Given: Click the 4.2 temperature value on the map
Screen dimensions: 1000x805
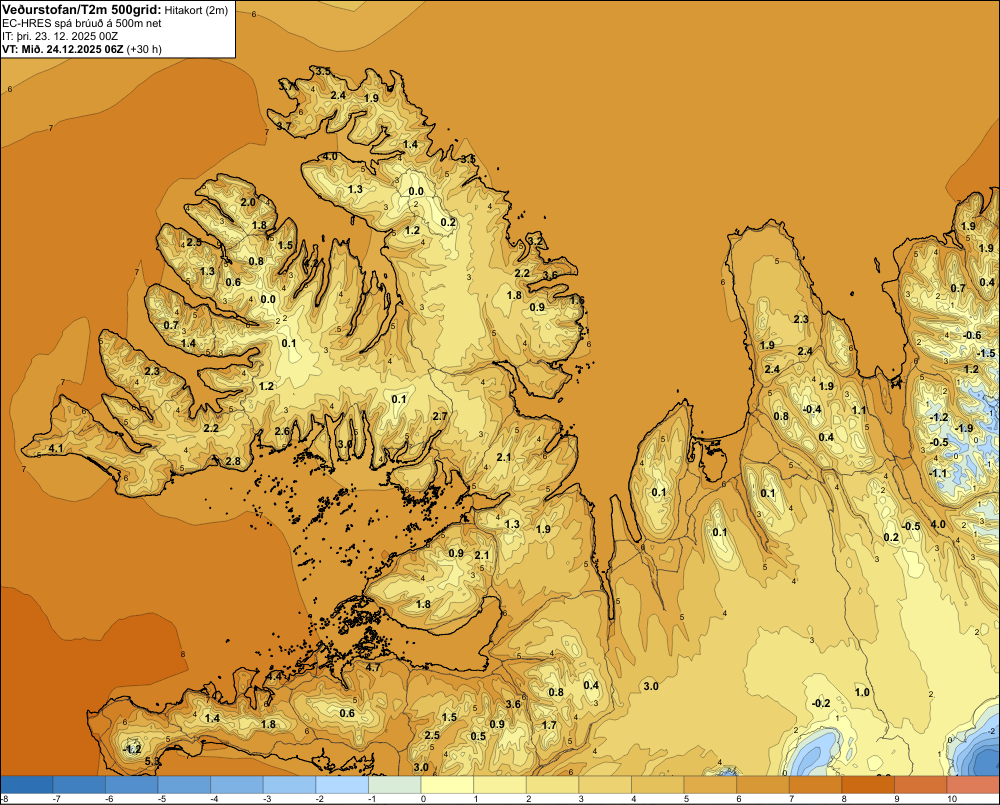Looking at the screenshot, I should point(311,262).
